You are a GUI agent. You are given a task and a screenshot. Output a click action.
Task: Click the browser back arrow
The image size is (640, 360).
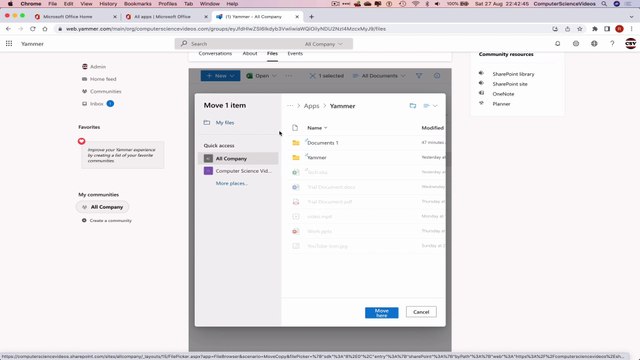[x=8, y=29]
